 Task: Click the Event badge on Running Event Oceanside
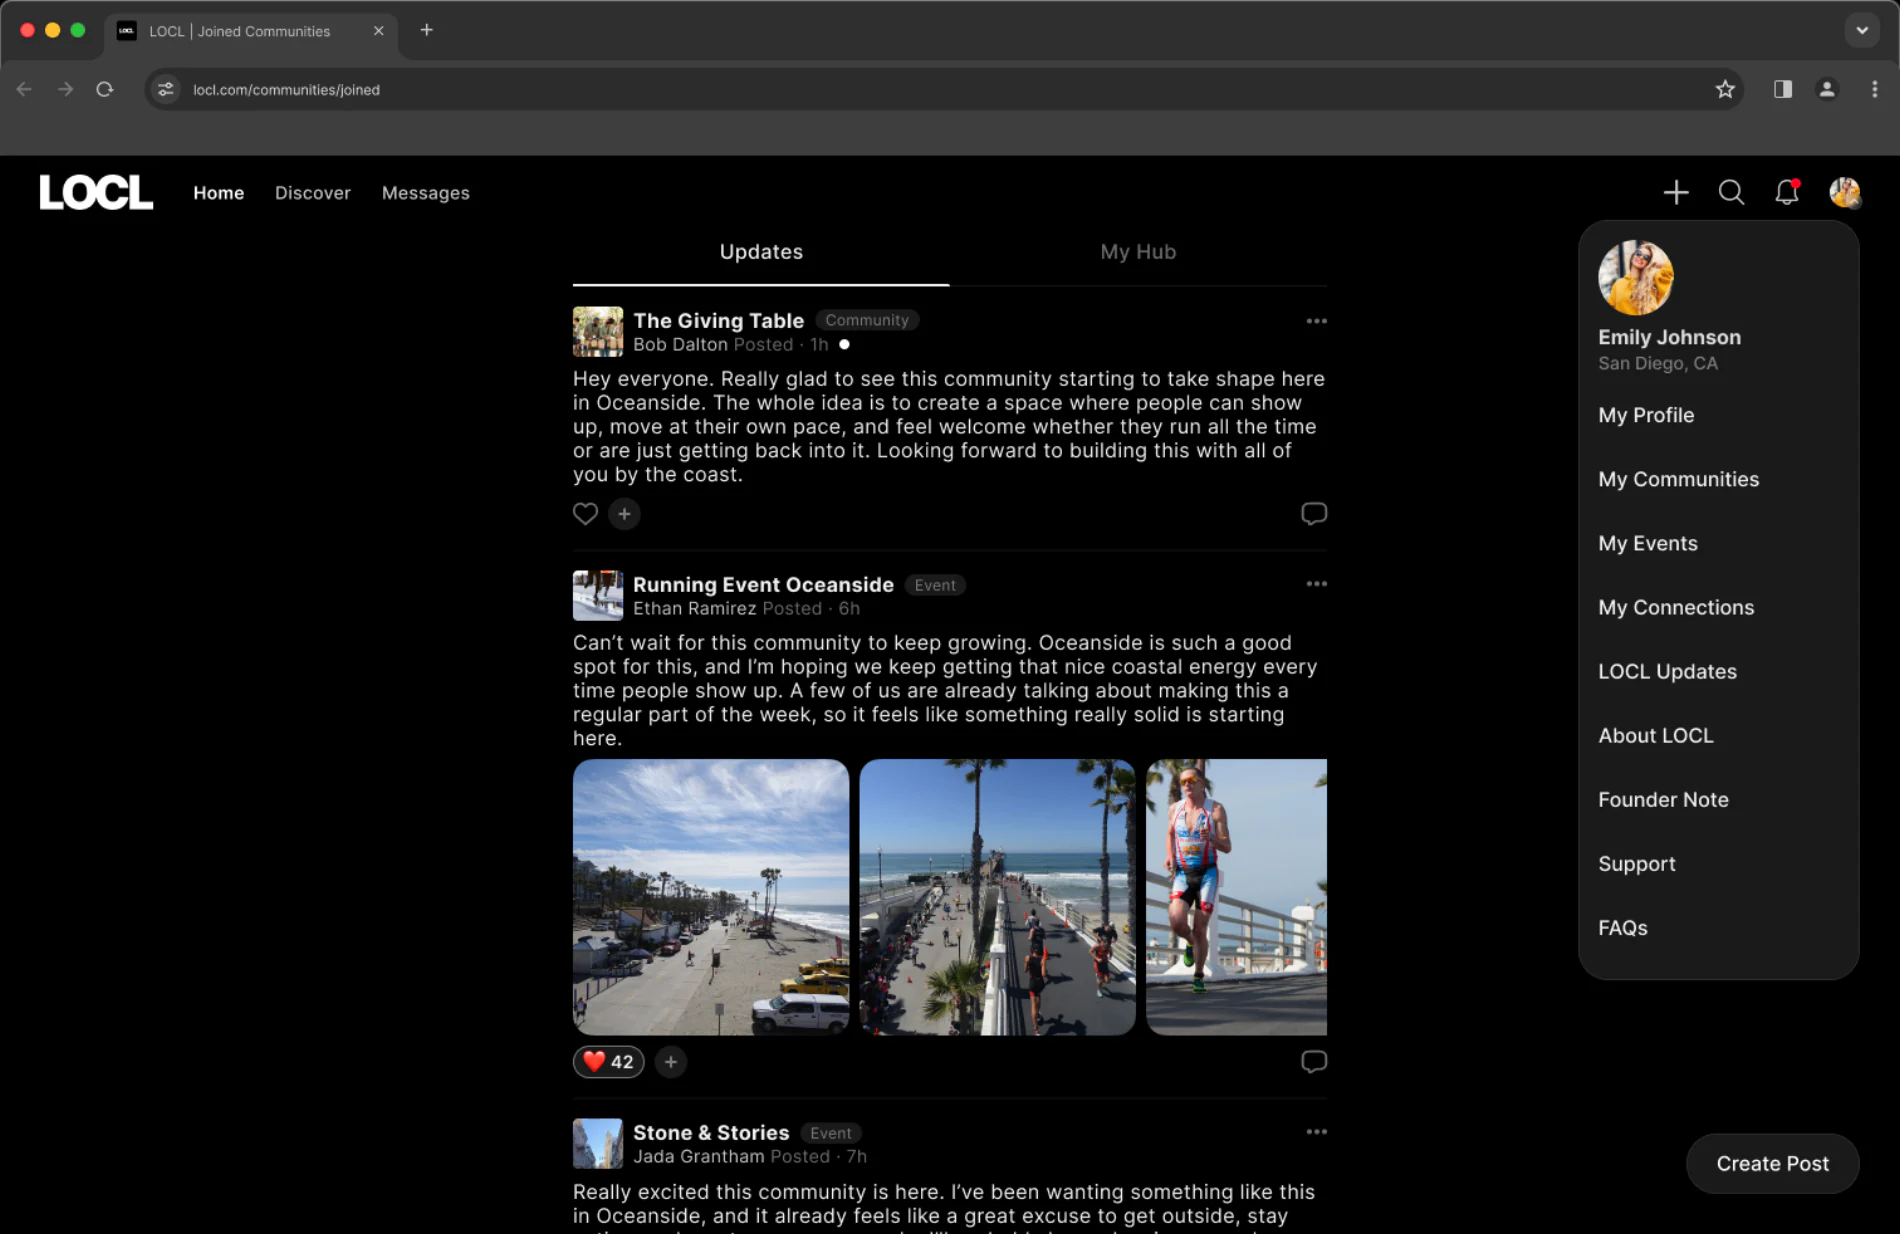tap(935, 585)
